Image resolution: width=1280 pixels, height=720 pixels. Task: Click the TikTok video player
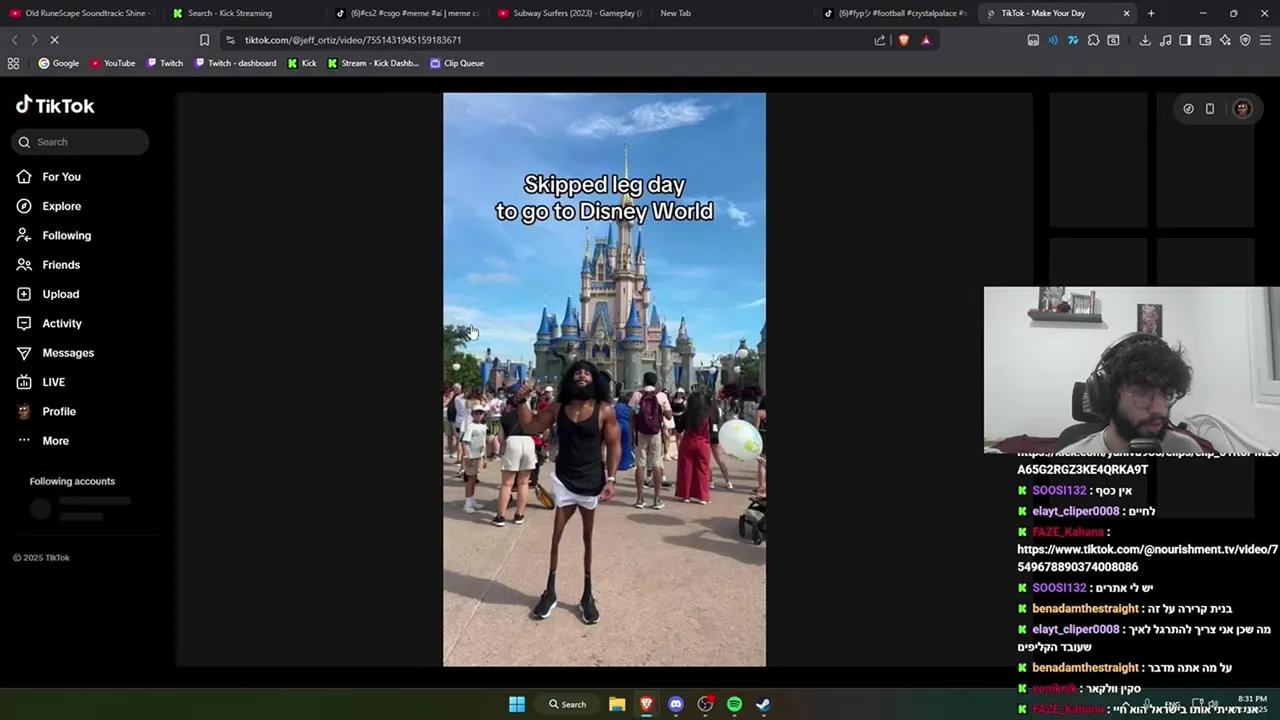click(604, 380)
